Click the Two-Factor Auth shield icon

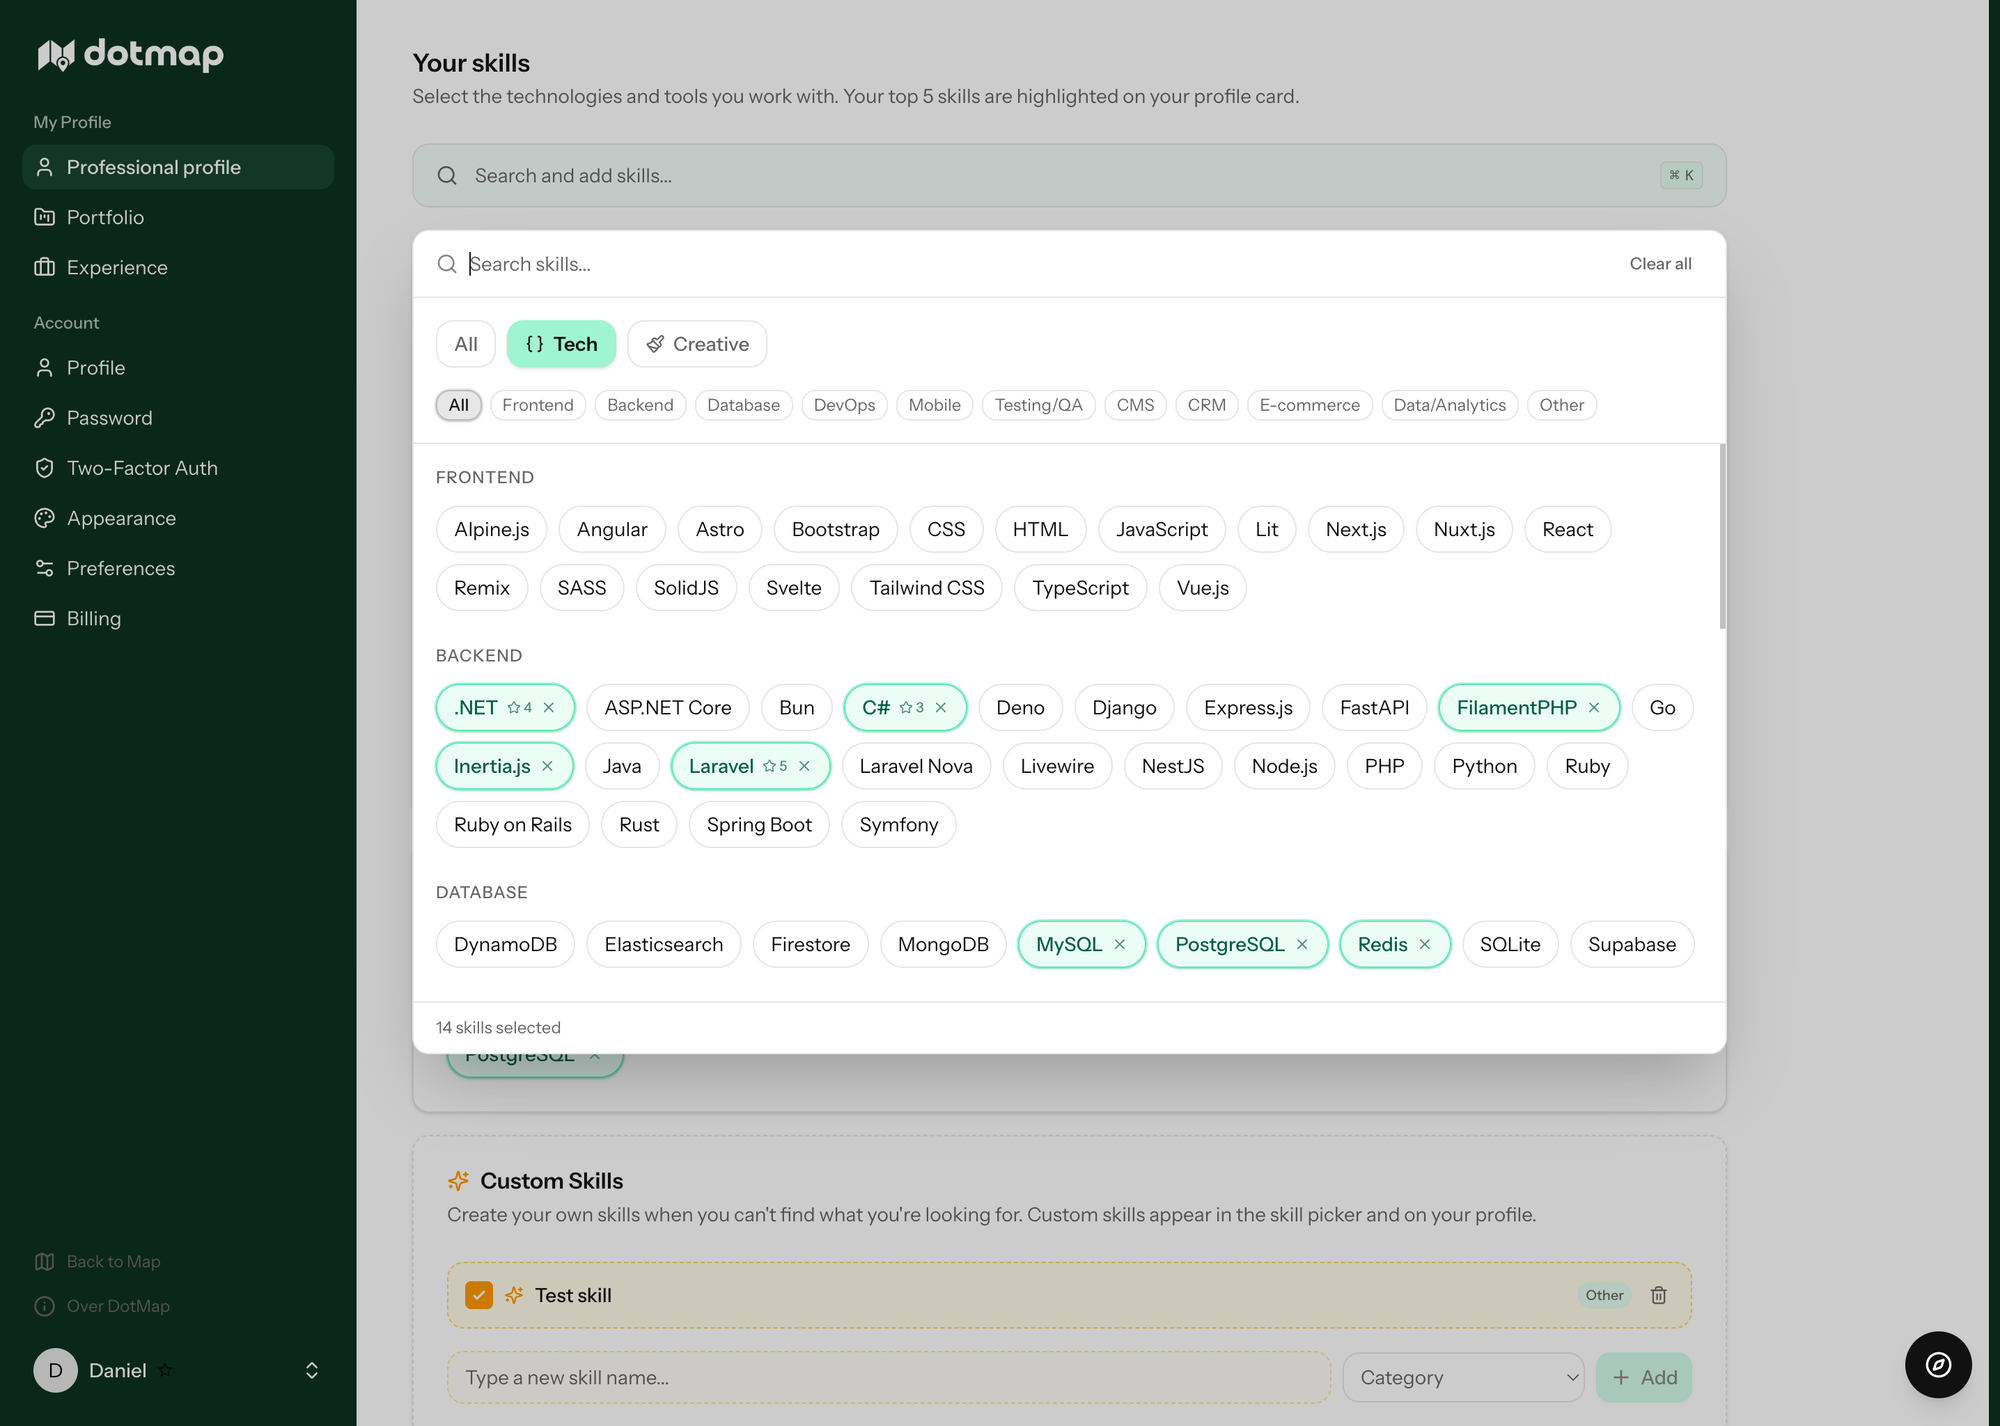[x=44, y=468]
